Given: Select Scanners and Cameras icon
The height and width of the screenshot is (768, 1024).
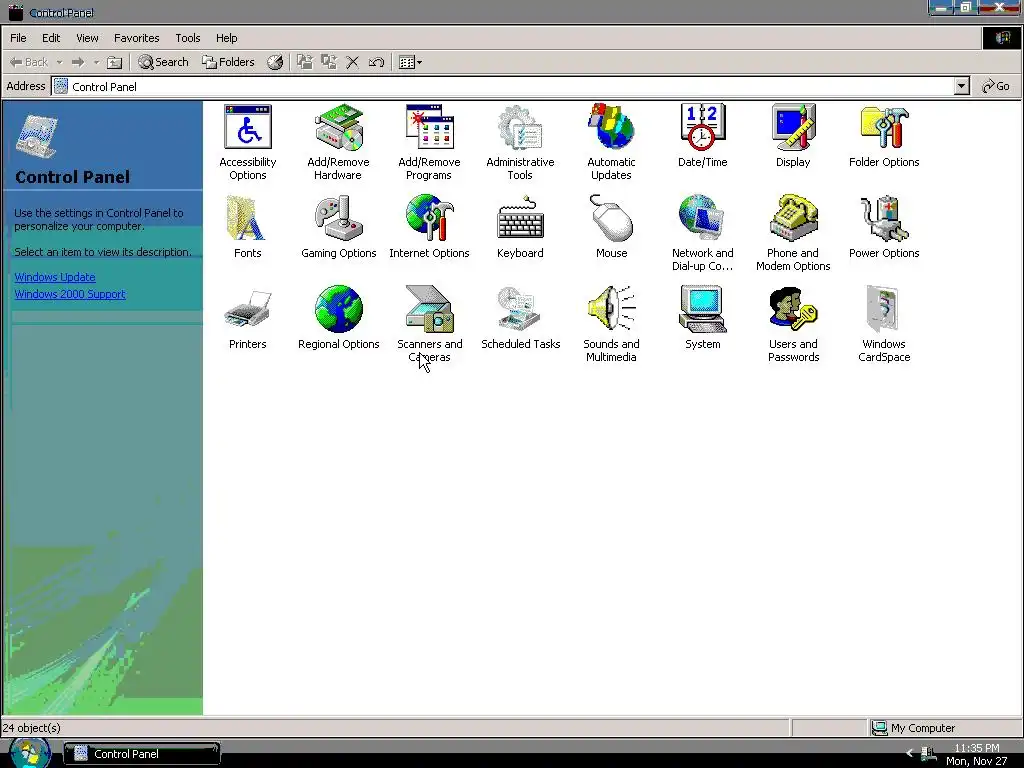Looking at the screenshot, I should [x=429, y=310].
